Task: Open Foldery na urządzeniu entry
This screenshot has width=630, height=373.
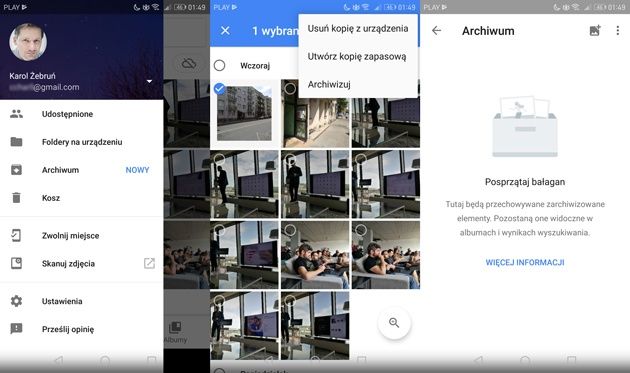Action: point(82,142)
